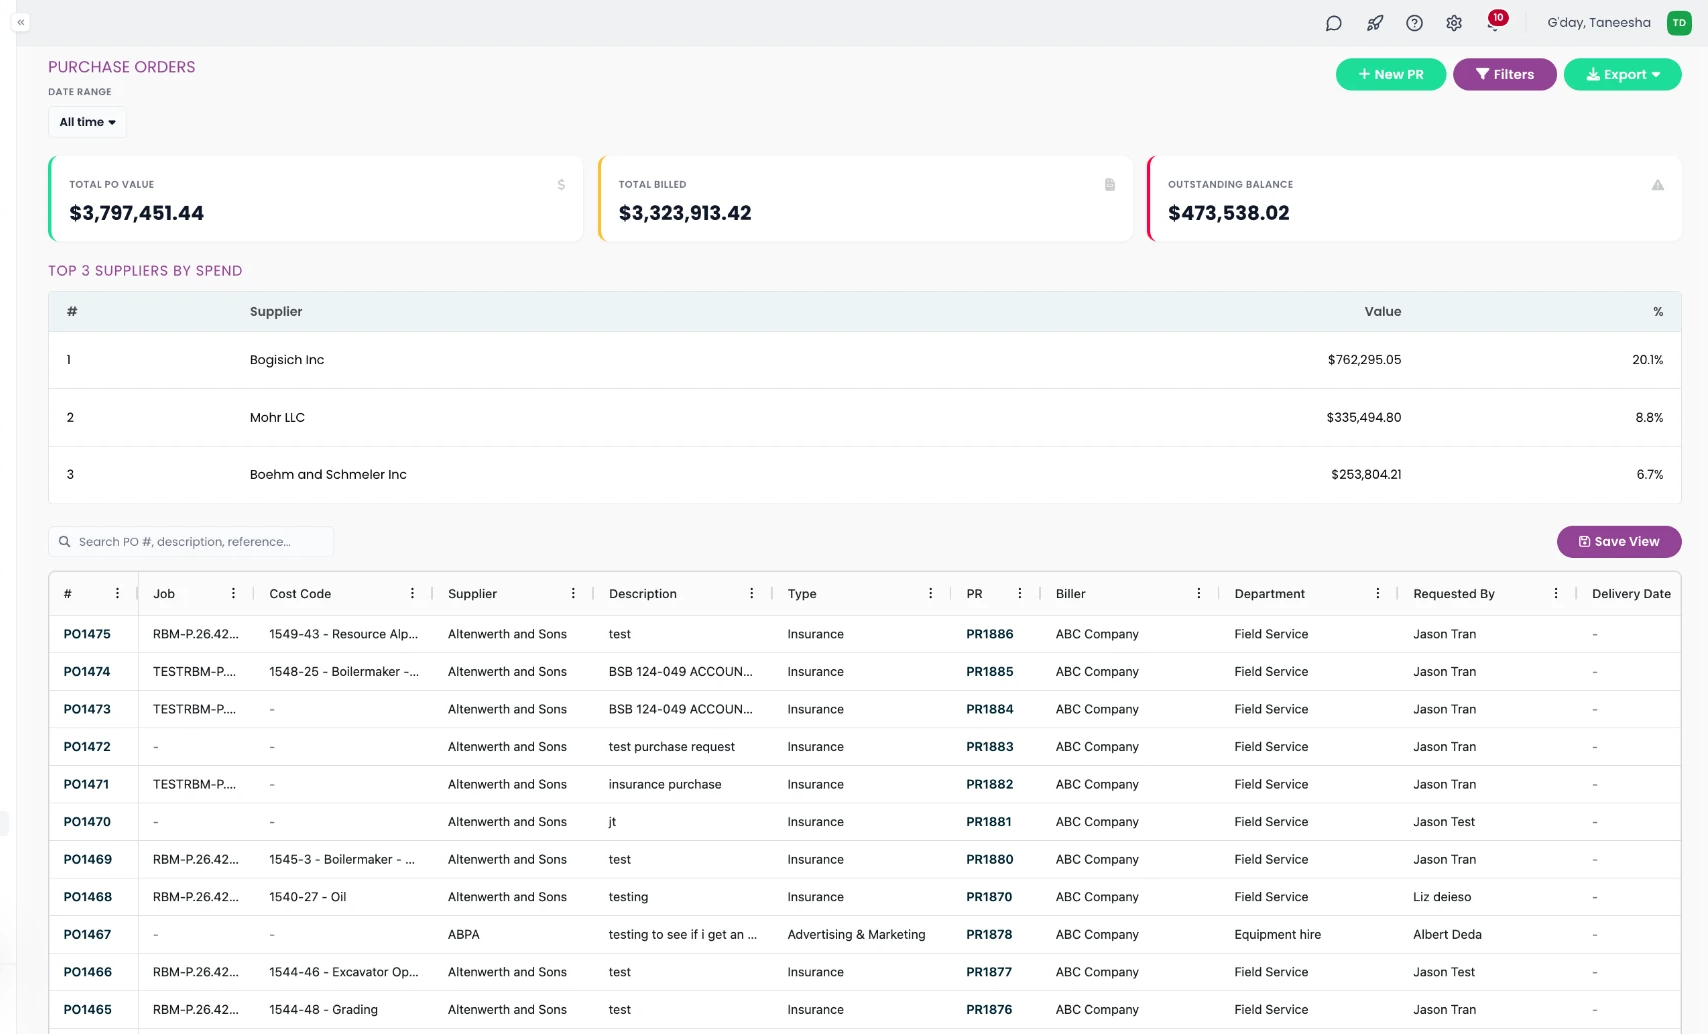Open the PR column options menu
This screenshot has height=1034, width=1708.
(x=1020, y=593)
